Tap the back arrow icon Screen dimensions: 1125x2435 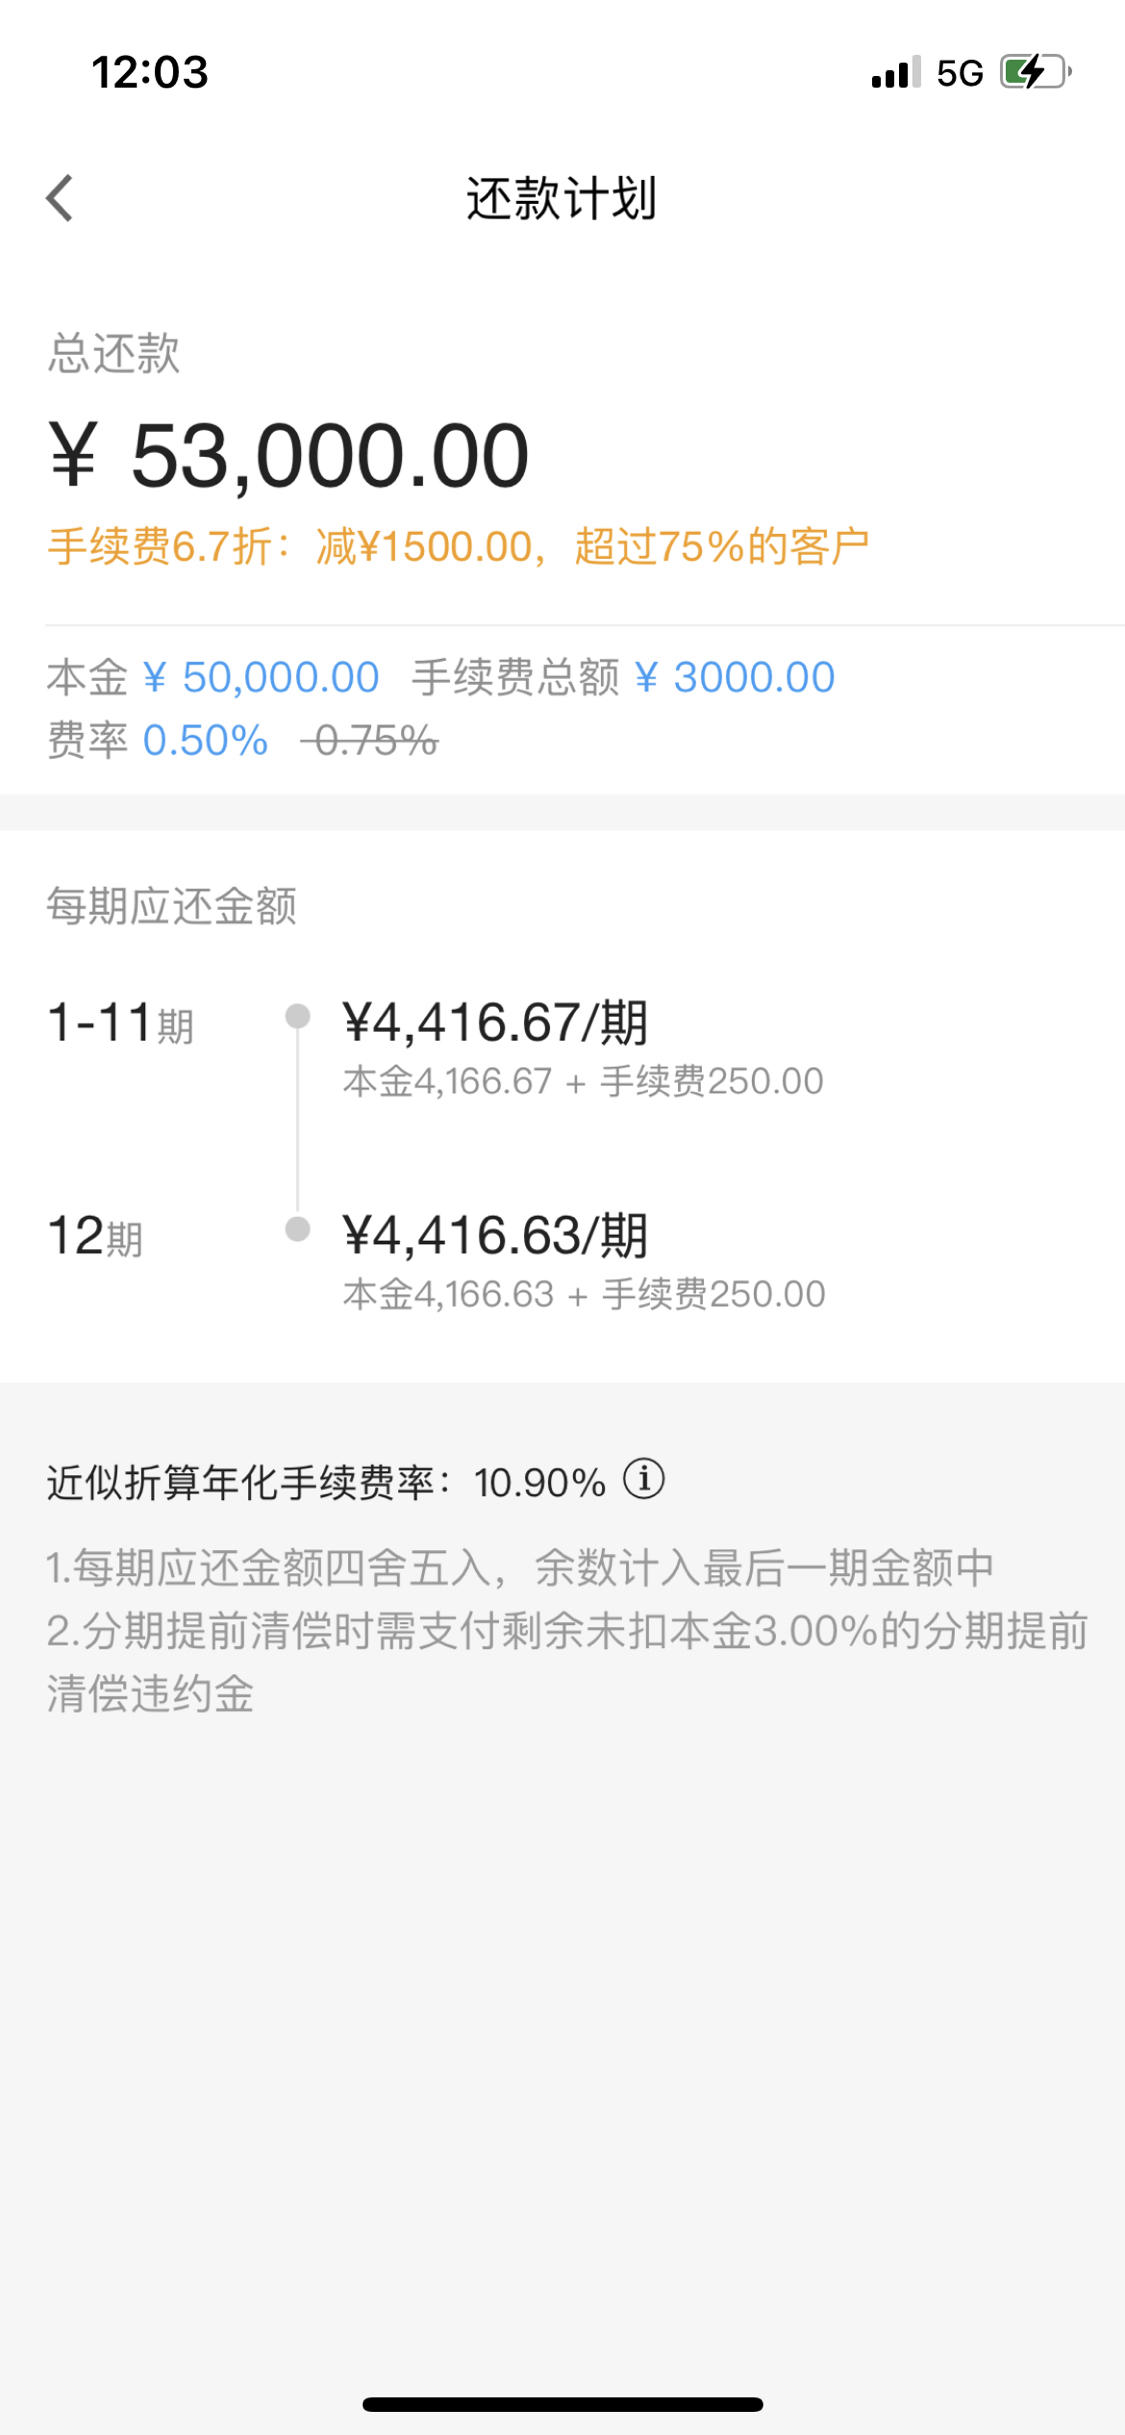pos(60,198)
